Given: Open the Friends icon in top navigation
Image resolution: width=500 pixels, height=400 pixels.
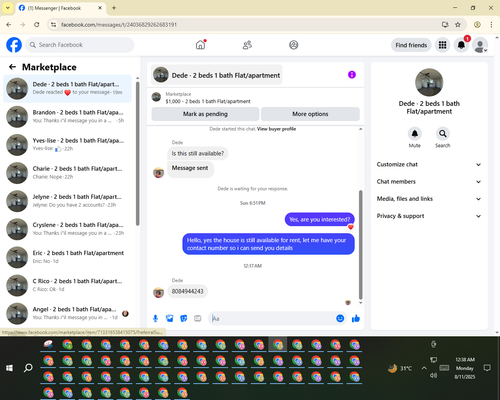Looking at the screenshot, I should click(247, 45).
